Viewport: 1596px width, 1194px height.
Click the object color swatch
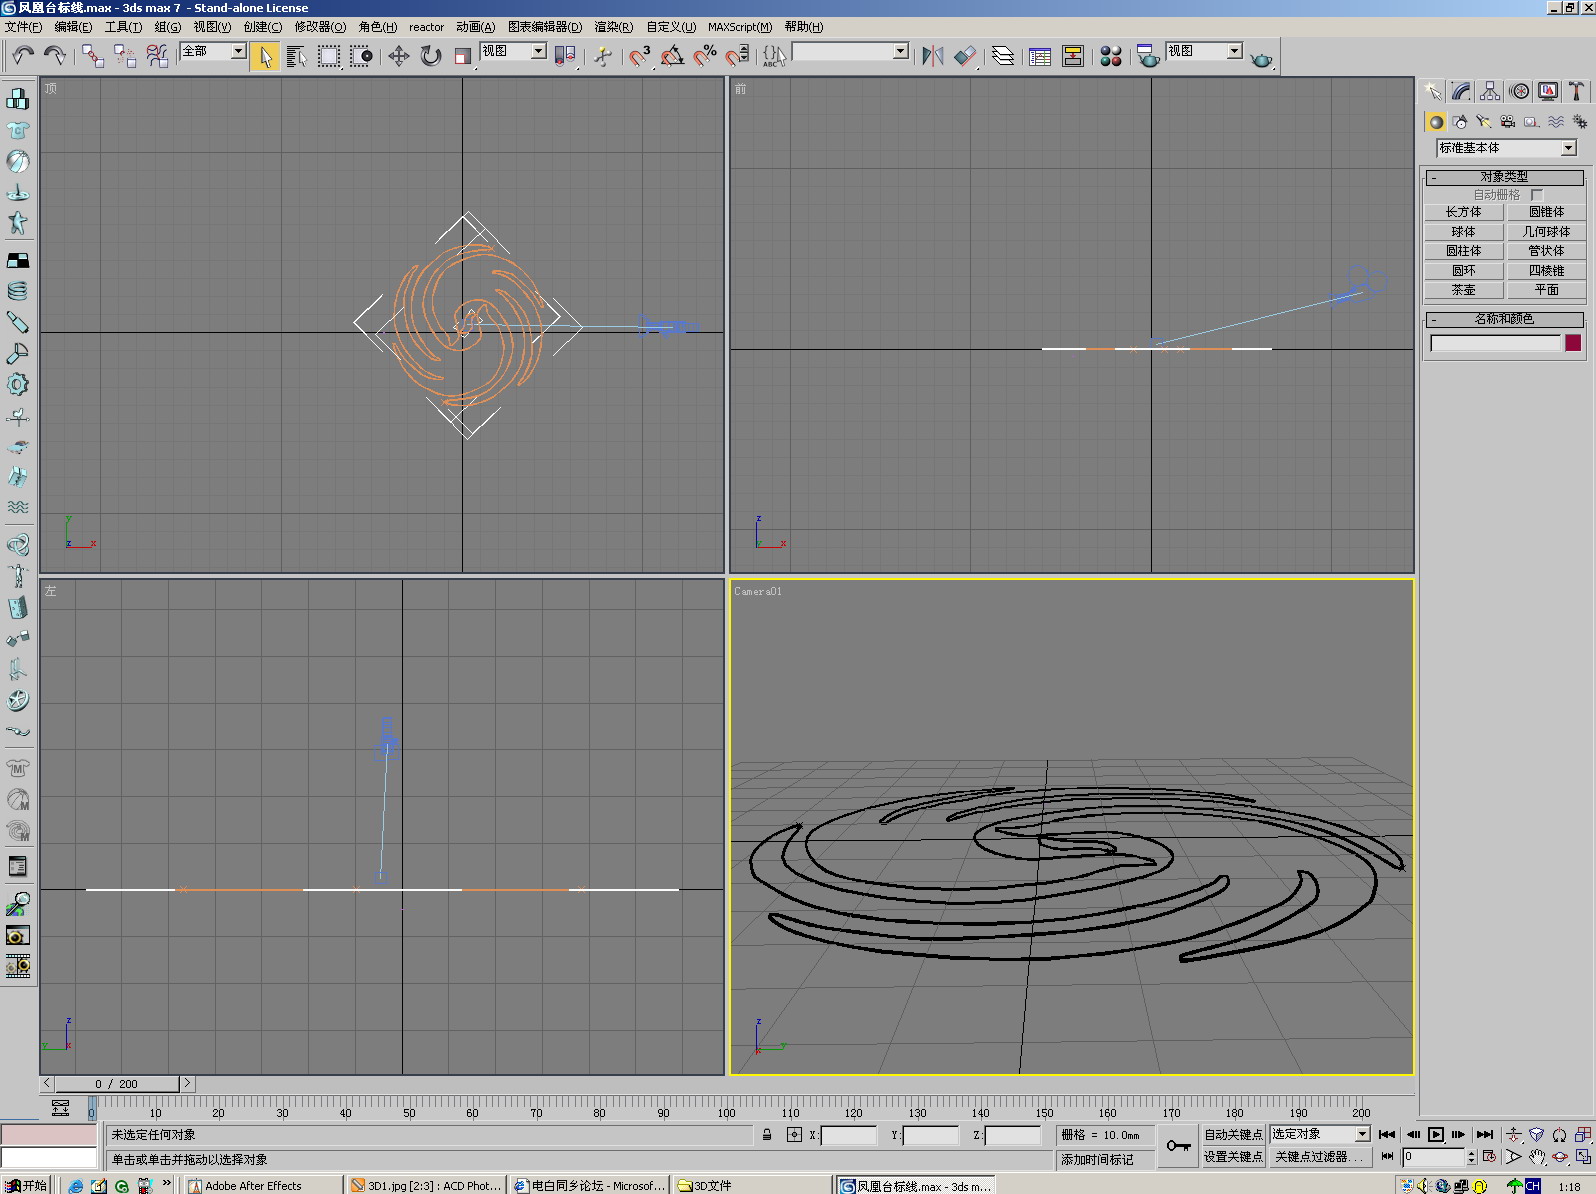[1573, 343]
